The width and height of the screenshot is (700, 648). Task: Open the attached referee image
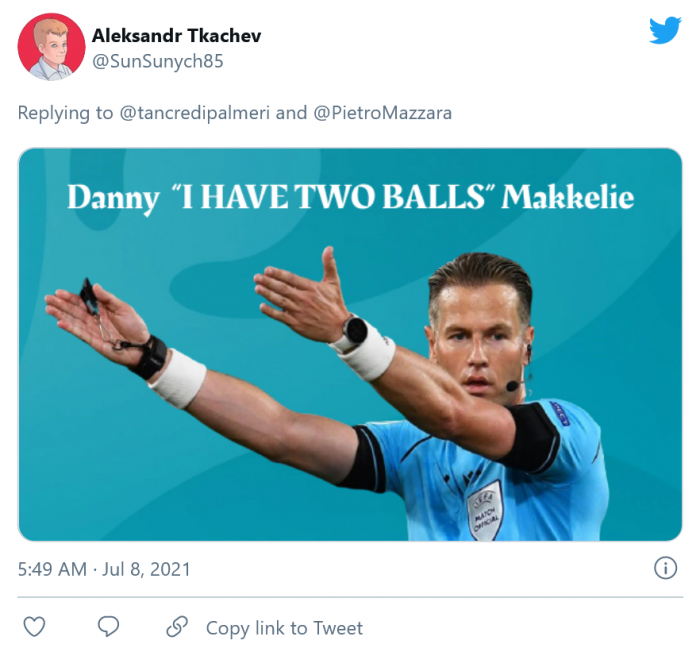(350, 400)
